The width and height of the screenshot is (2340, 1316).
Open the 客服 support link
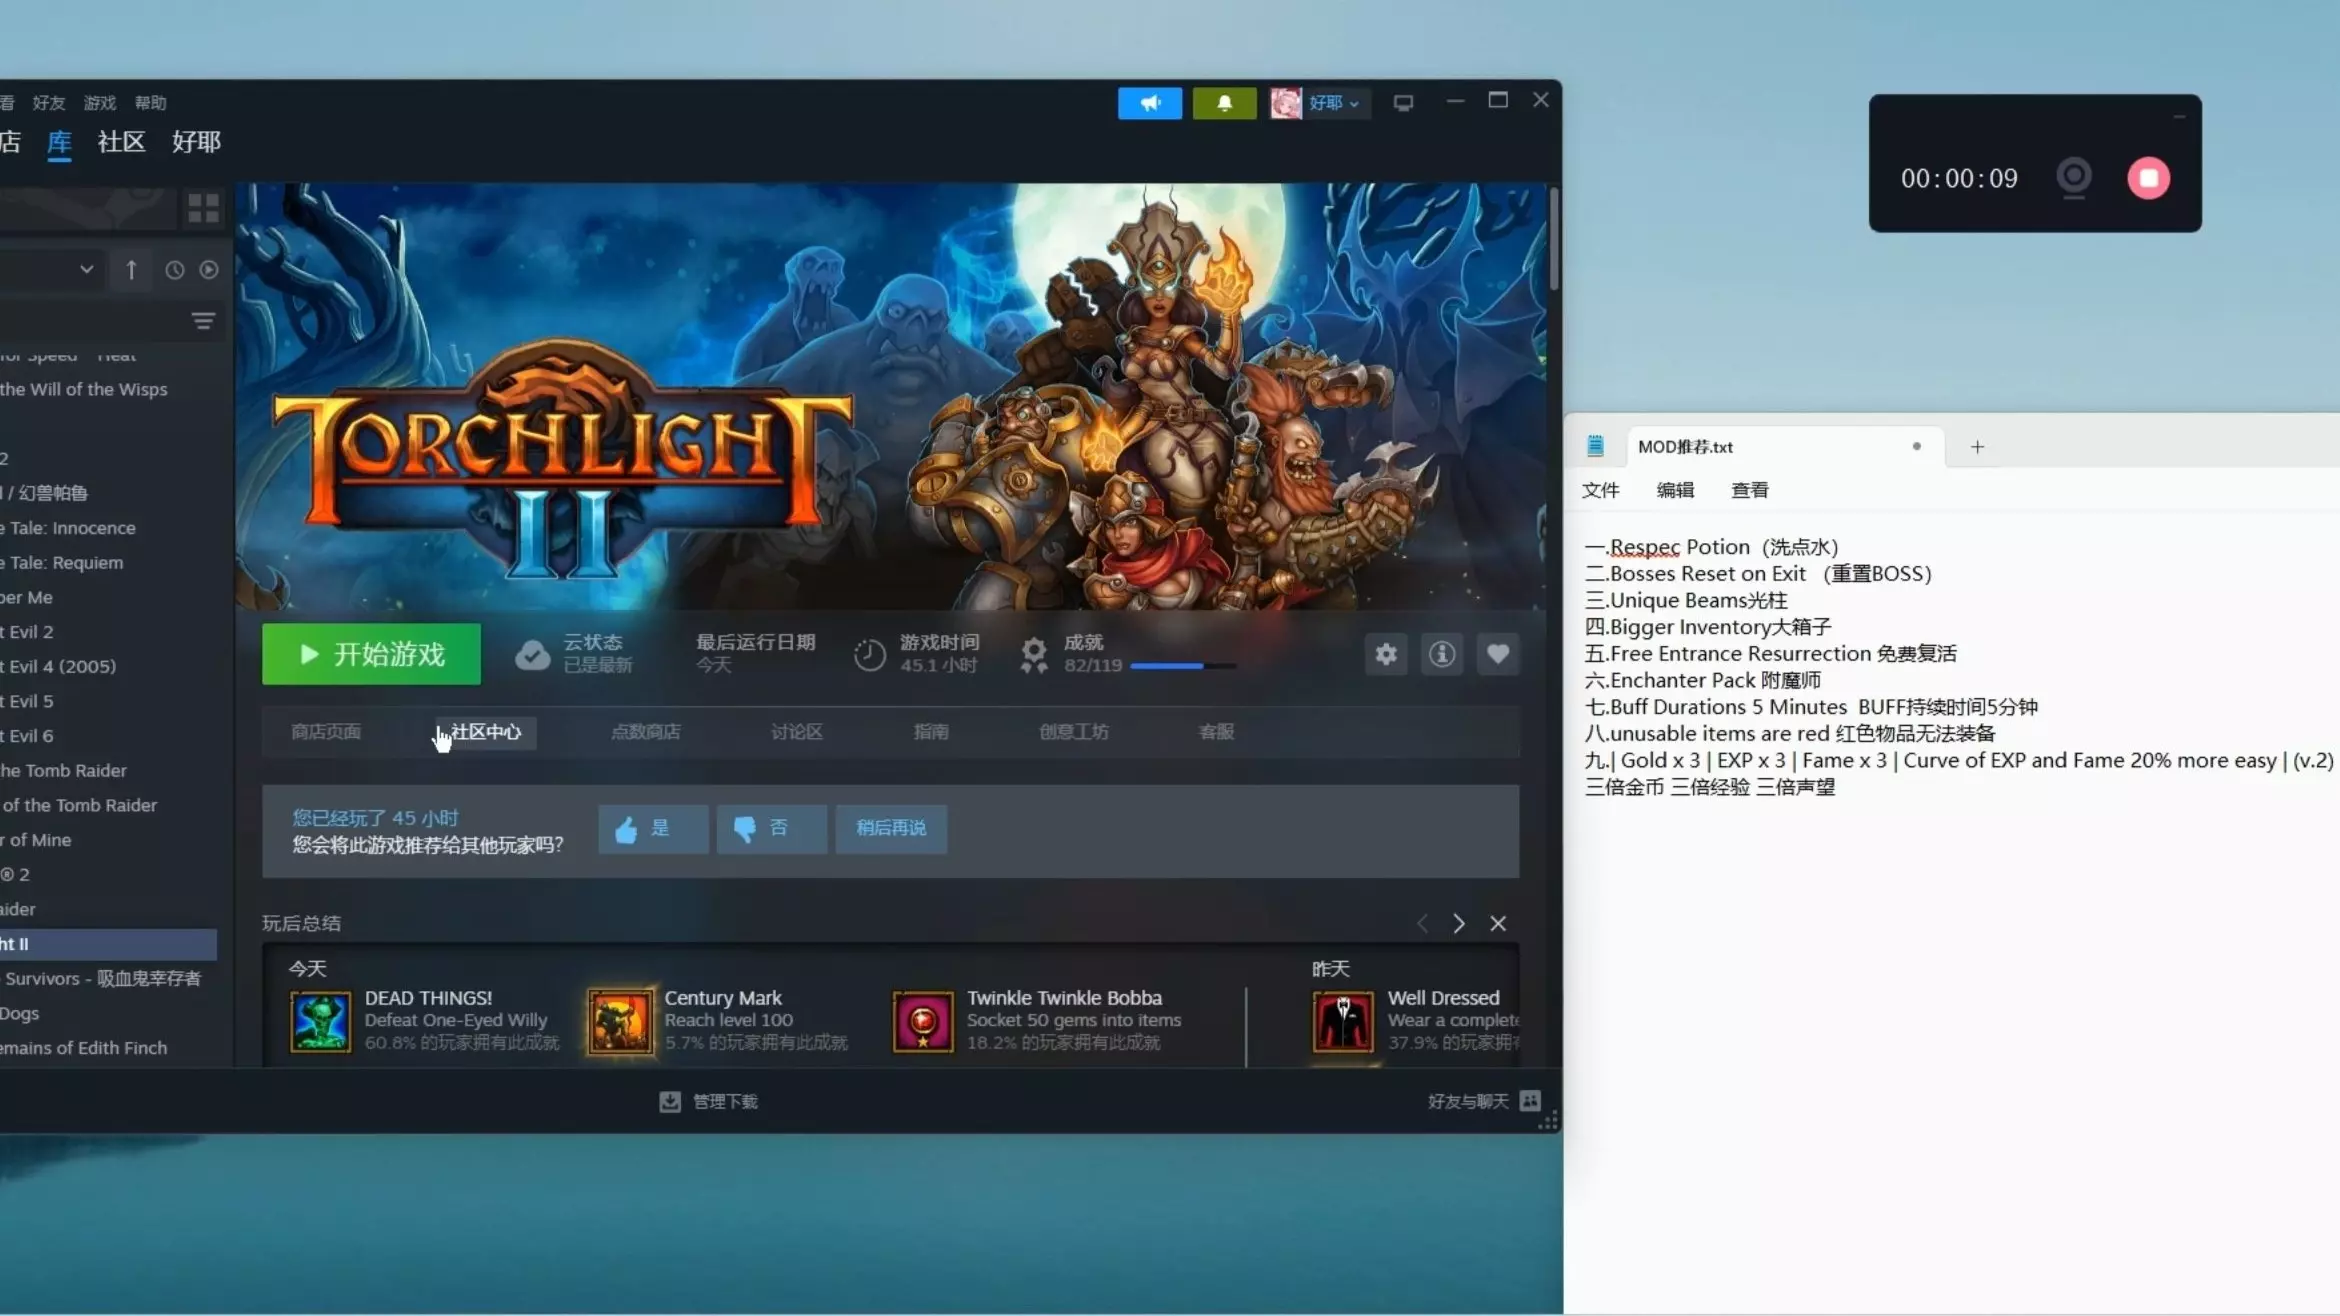pyautogui.click(x=1217, y=732)
